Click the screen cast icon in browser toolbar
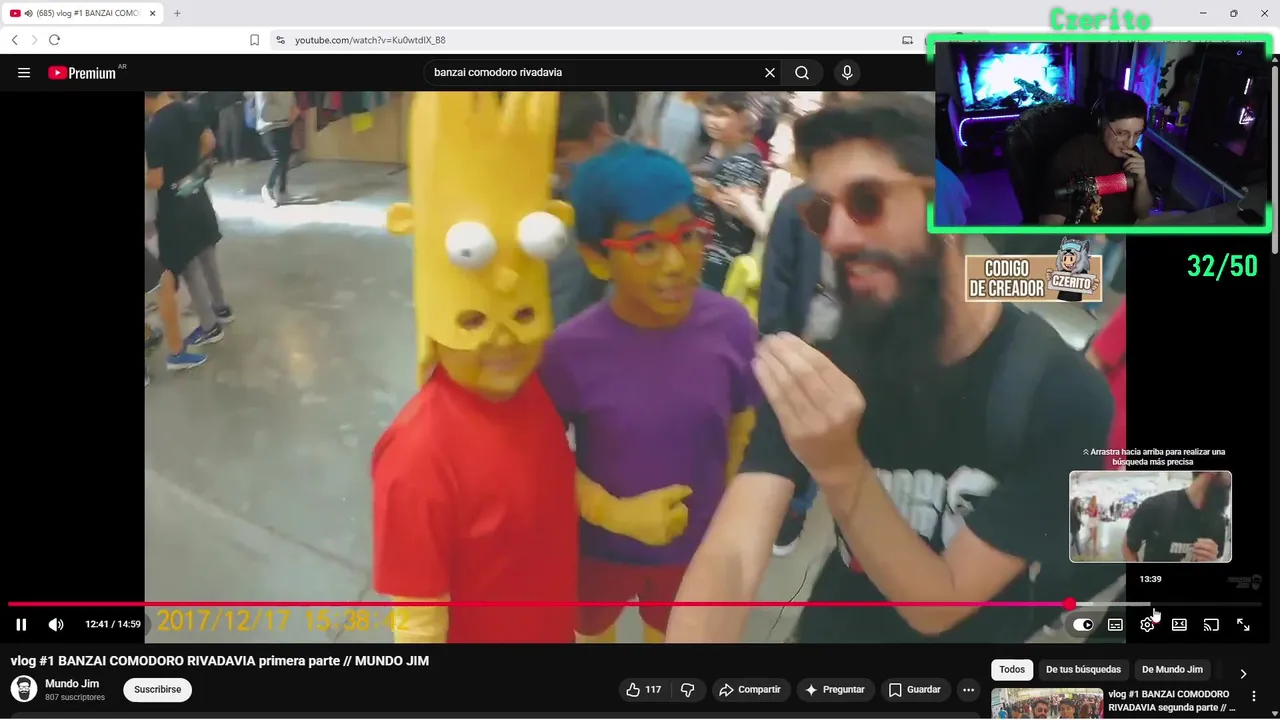Viewport: 1280px width, 720px height. [x=907, y=40]
